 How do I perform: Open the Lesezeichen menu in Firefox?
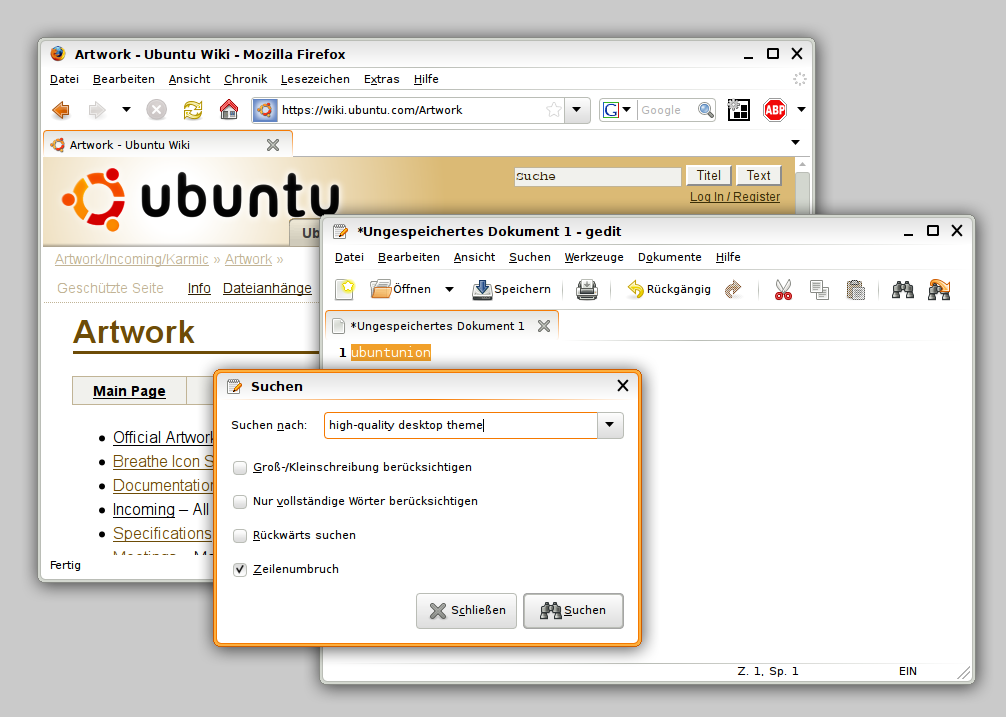(x=315, y=79)
